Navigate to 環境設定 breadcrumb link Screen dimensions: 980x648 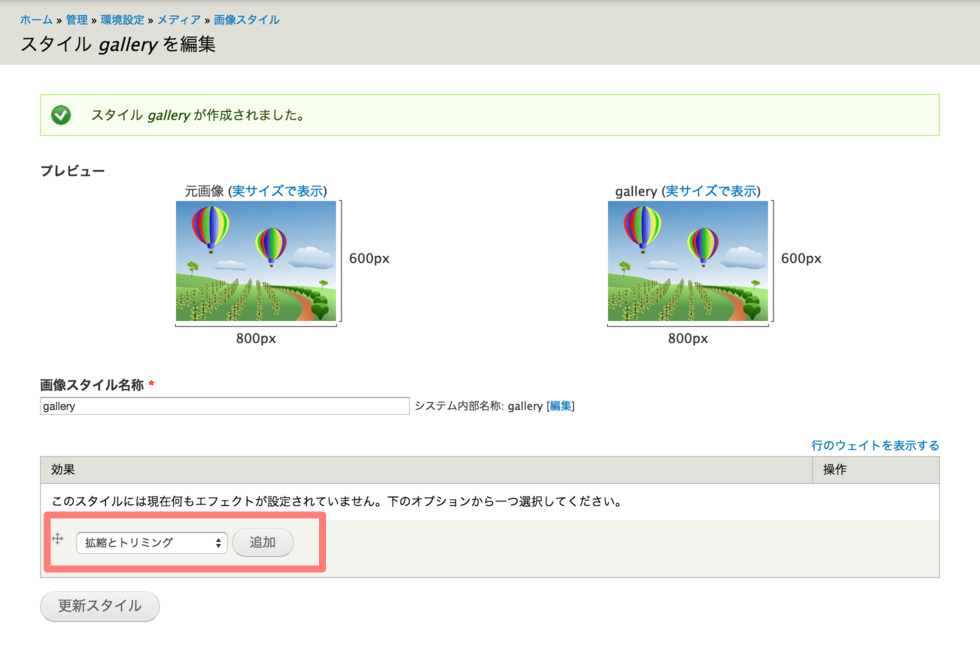[x=124, y=20]
